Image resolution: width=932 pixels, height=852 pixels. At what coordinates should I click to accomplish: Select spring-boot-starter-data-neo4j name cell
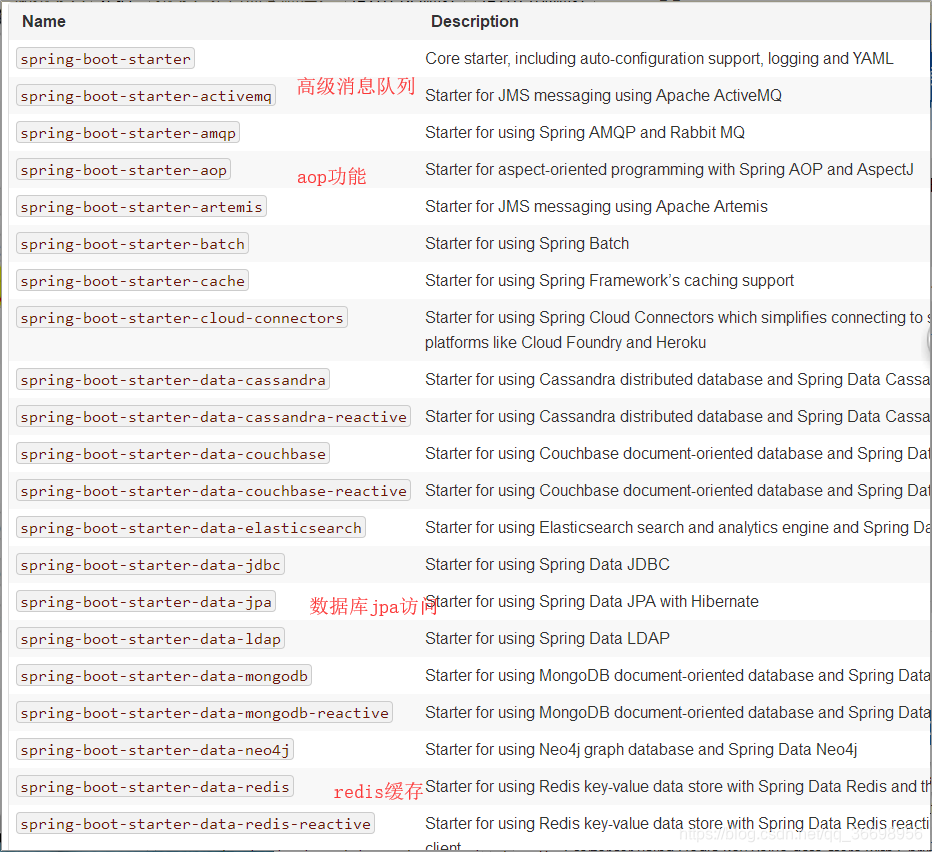(155, 749)
